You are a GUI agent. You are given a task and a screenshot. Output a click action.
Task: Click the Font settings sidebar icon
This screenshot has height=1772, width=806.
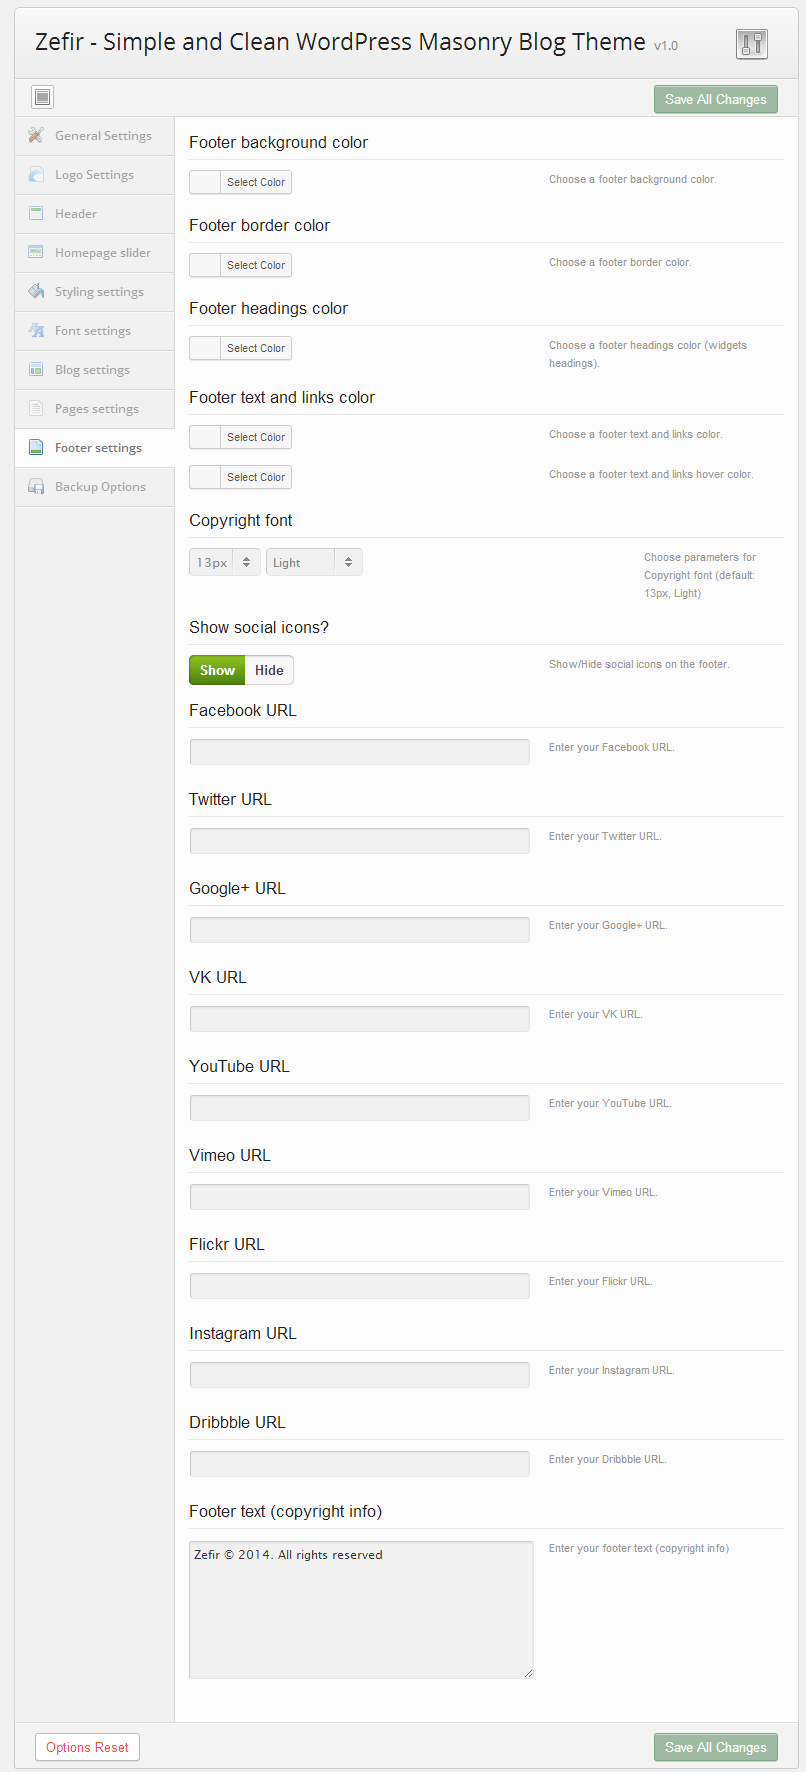[x=36, y=330]
